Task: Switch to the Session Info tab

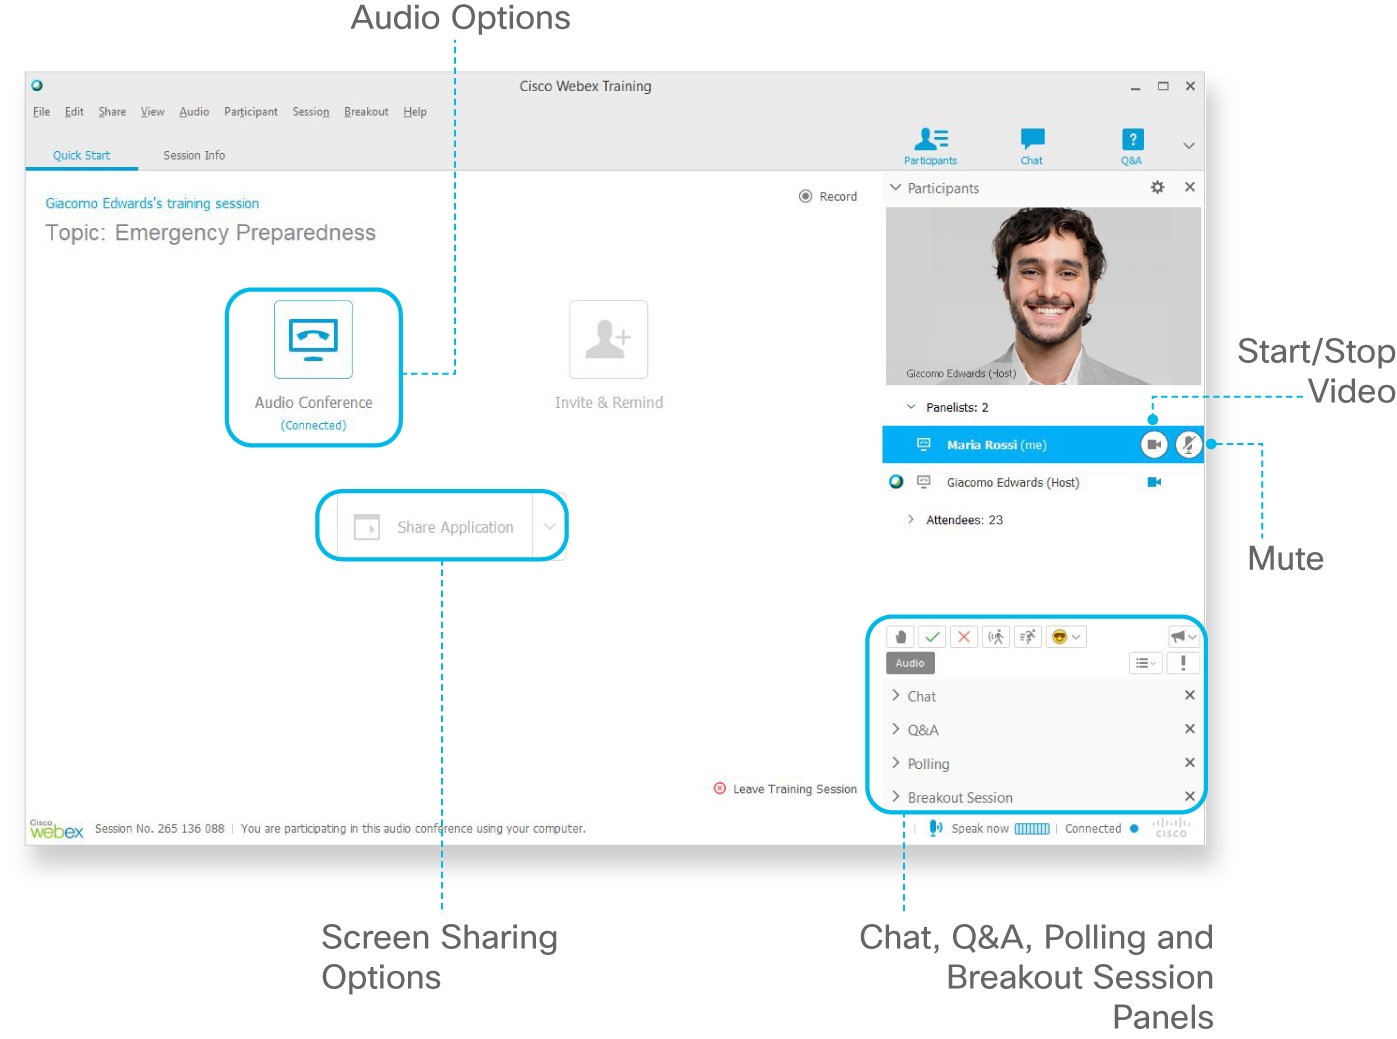Action: 194,156
